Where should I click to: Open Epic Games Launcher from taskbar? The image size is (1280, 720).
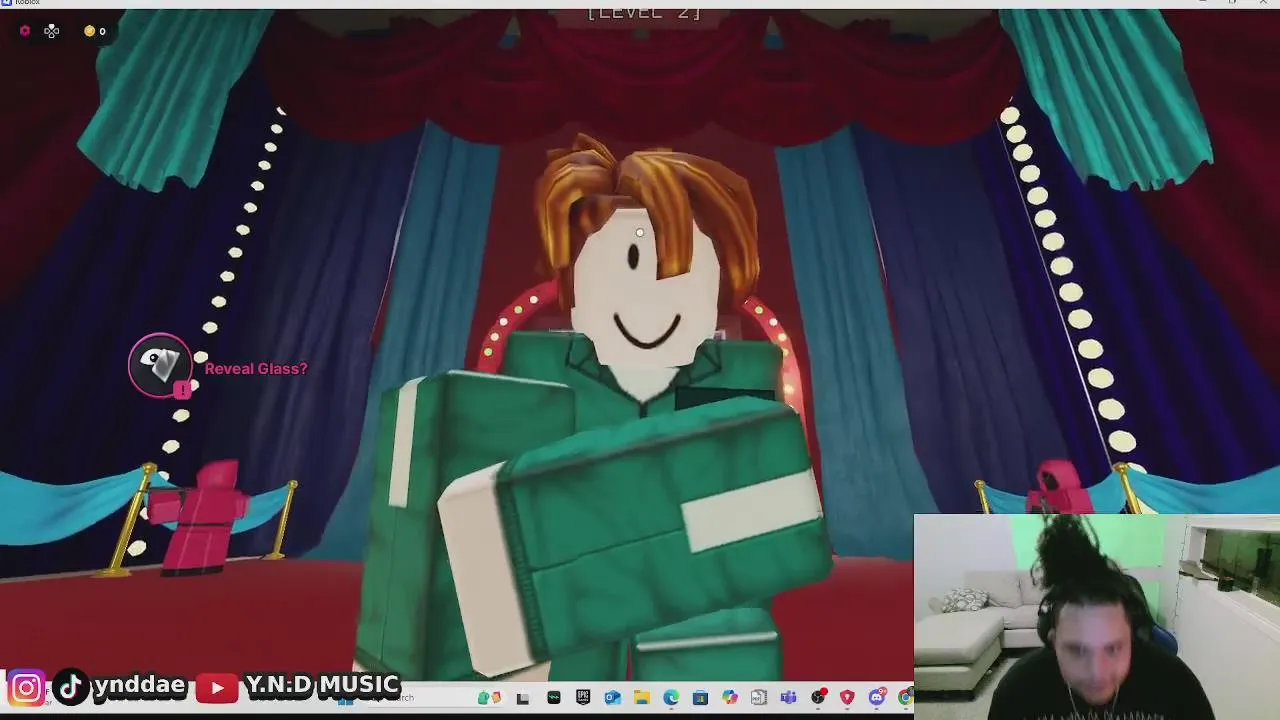(583, 697)
